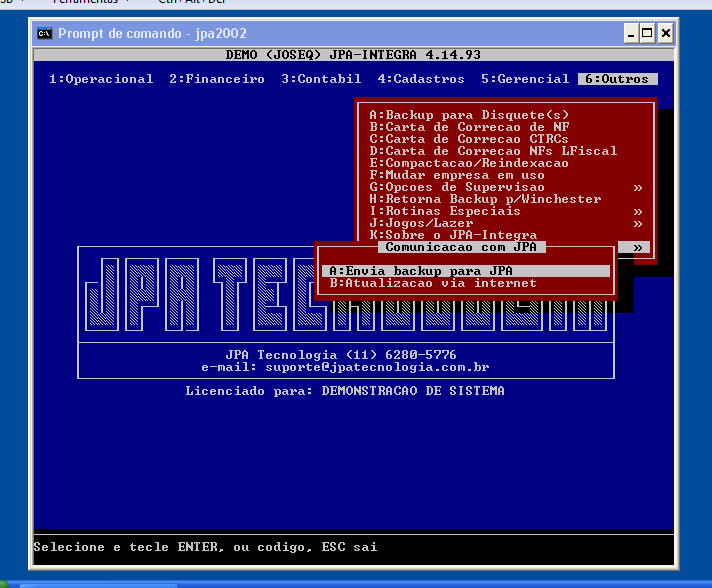
Task: Expand arrow beside Comunicacao com JPA
Action: pyautogui.click(x=638, y=247)
